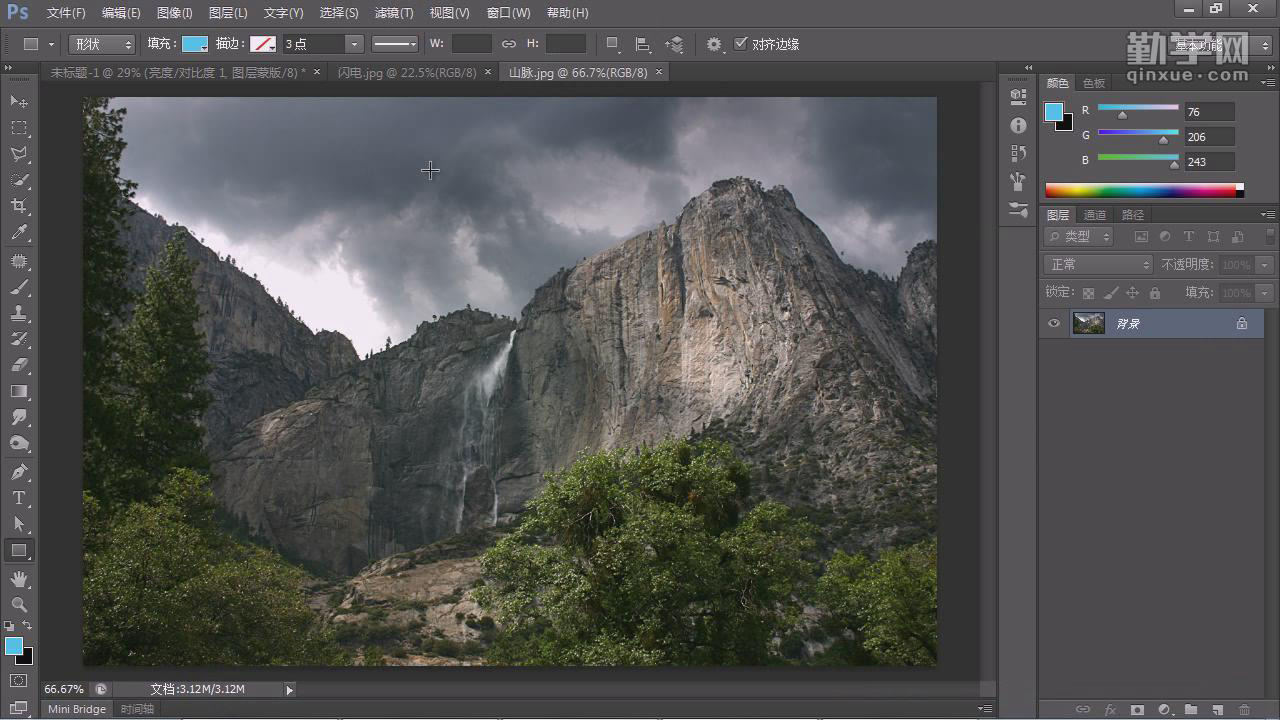This screenshot has height=720, width=1280.
Task: Toggle lock transparent pixels
Action: pos(1088,293)
